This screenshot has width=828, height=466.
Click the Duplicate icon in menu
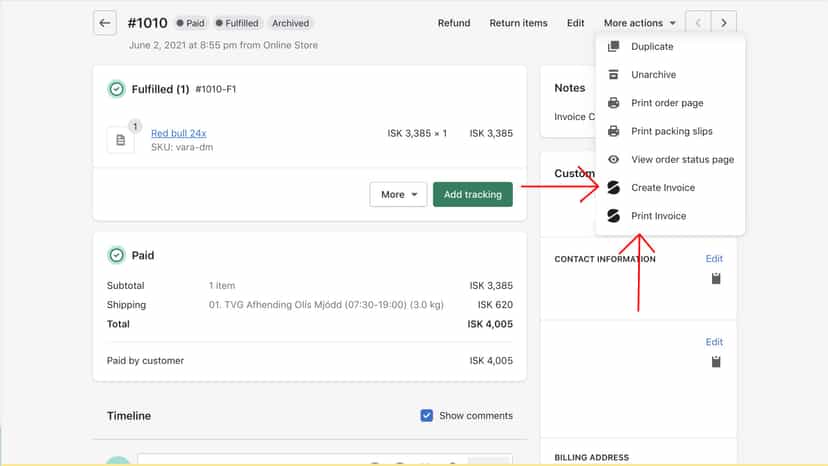[614, 46]
